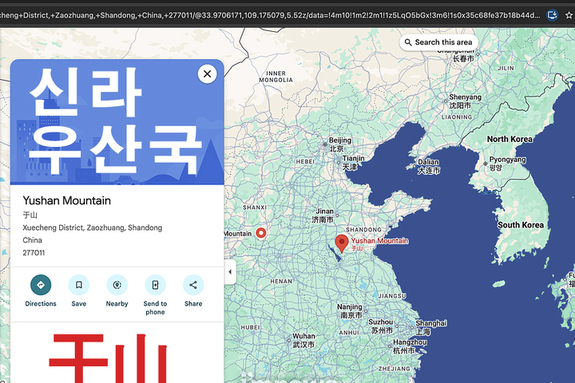Image resolution: width=575 pixels, height=383 pixels.
Task: Select Shenyang label on the map
Action: click(465, 101)
